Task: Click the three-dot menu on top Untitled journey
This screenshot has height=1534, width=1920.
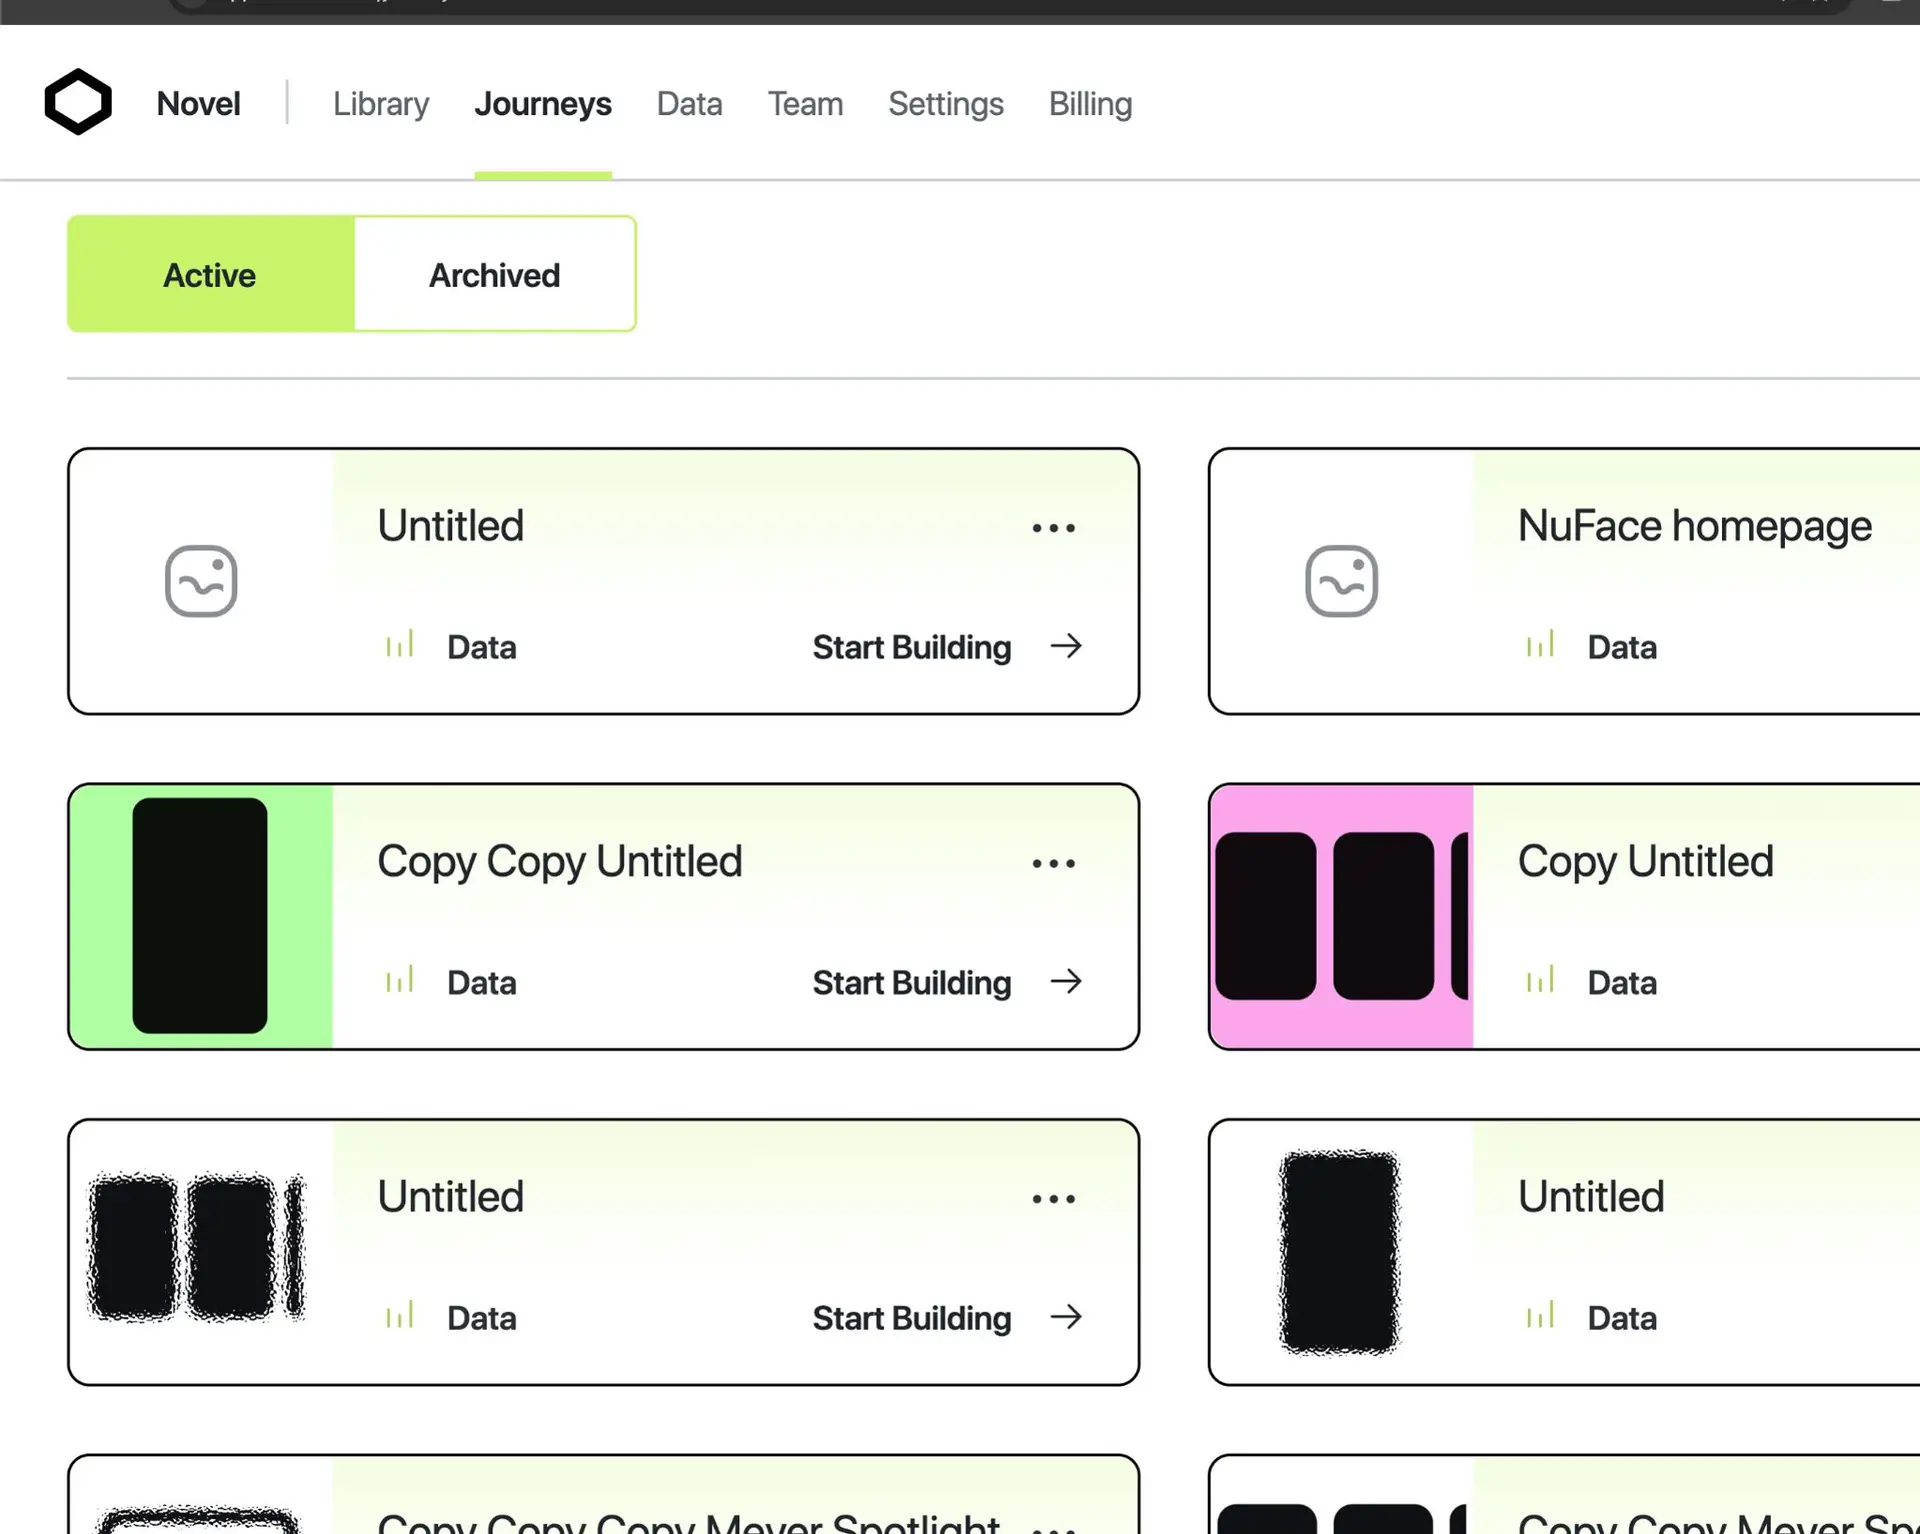Action: click(x=1055, y=524)
